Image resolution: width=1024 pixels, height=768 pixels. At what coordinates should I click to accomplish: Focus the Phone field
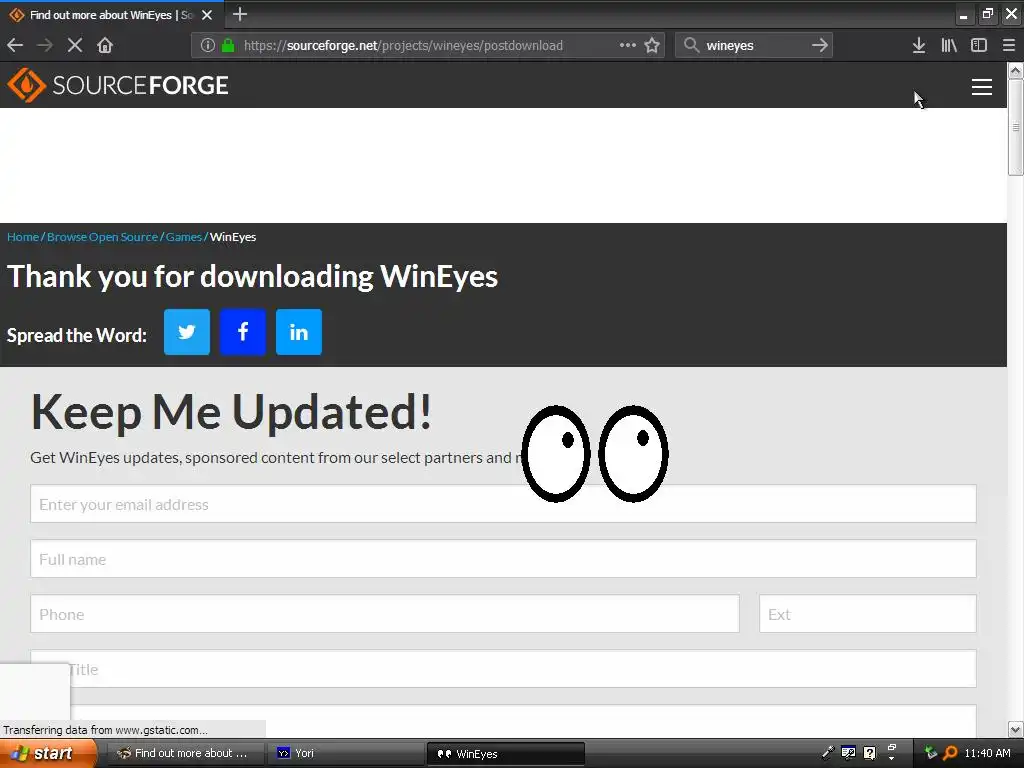tap(385, 613)
